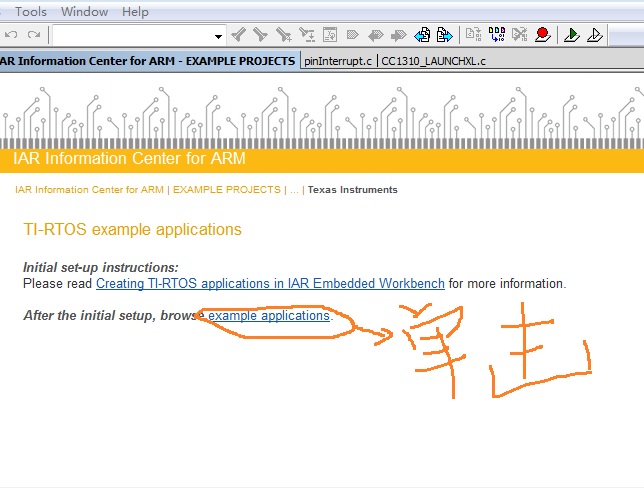The width and height of the screenshot is (644, 489).
Task: Click the red Toggle Breakpoint icon
Action: pyautogui.click(x=543, y=35)
